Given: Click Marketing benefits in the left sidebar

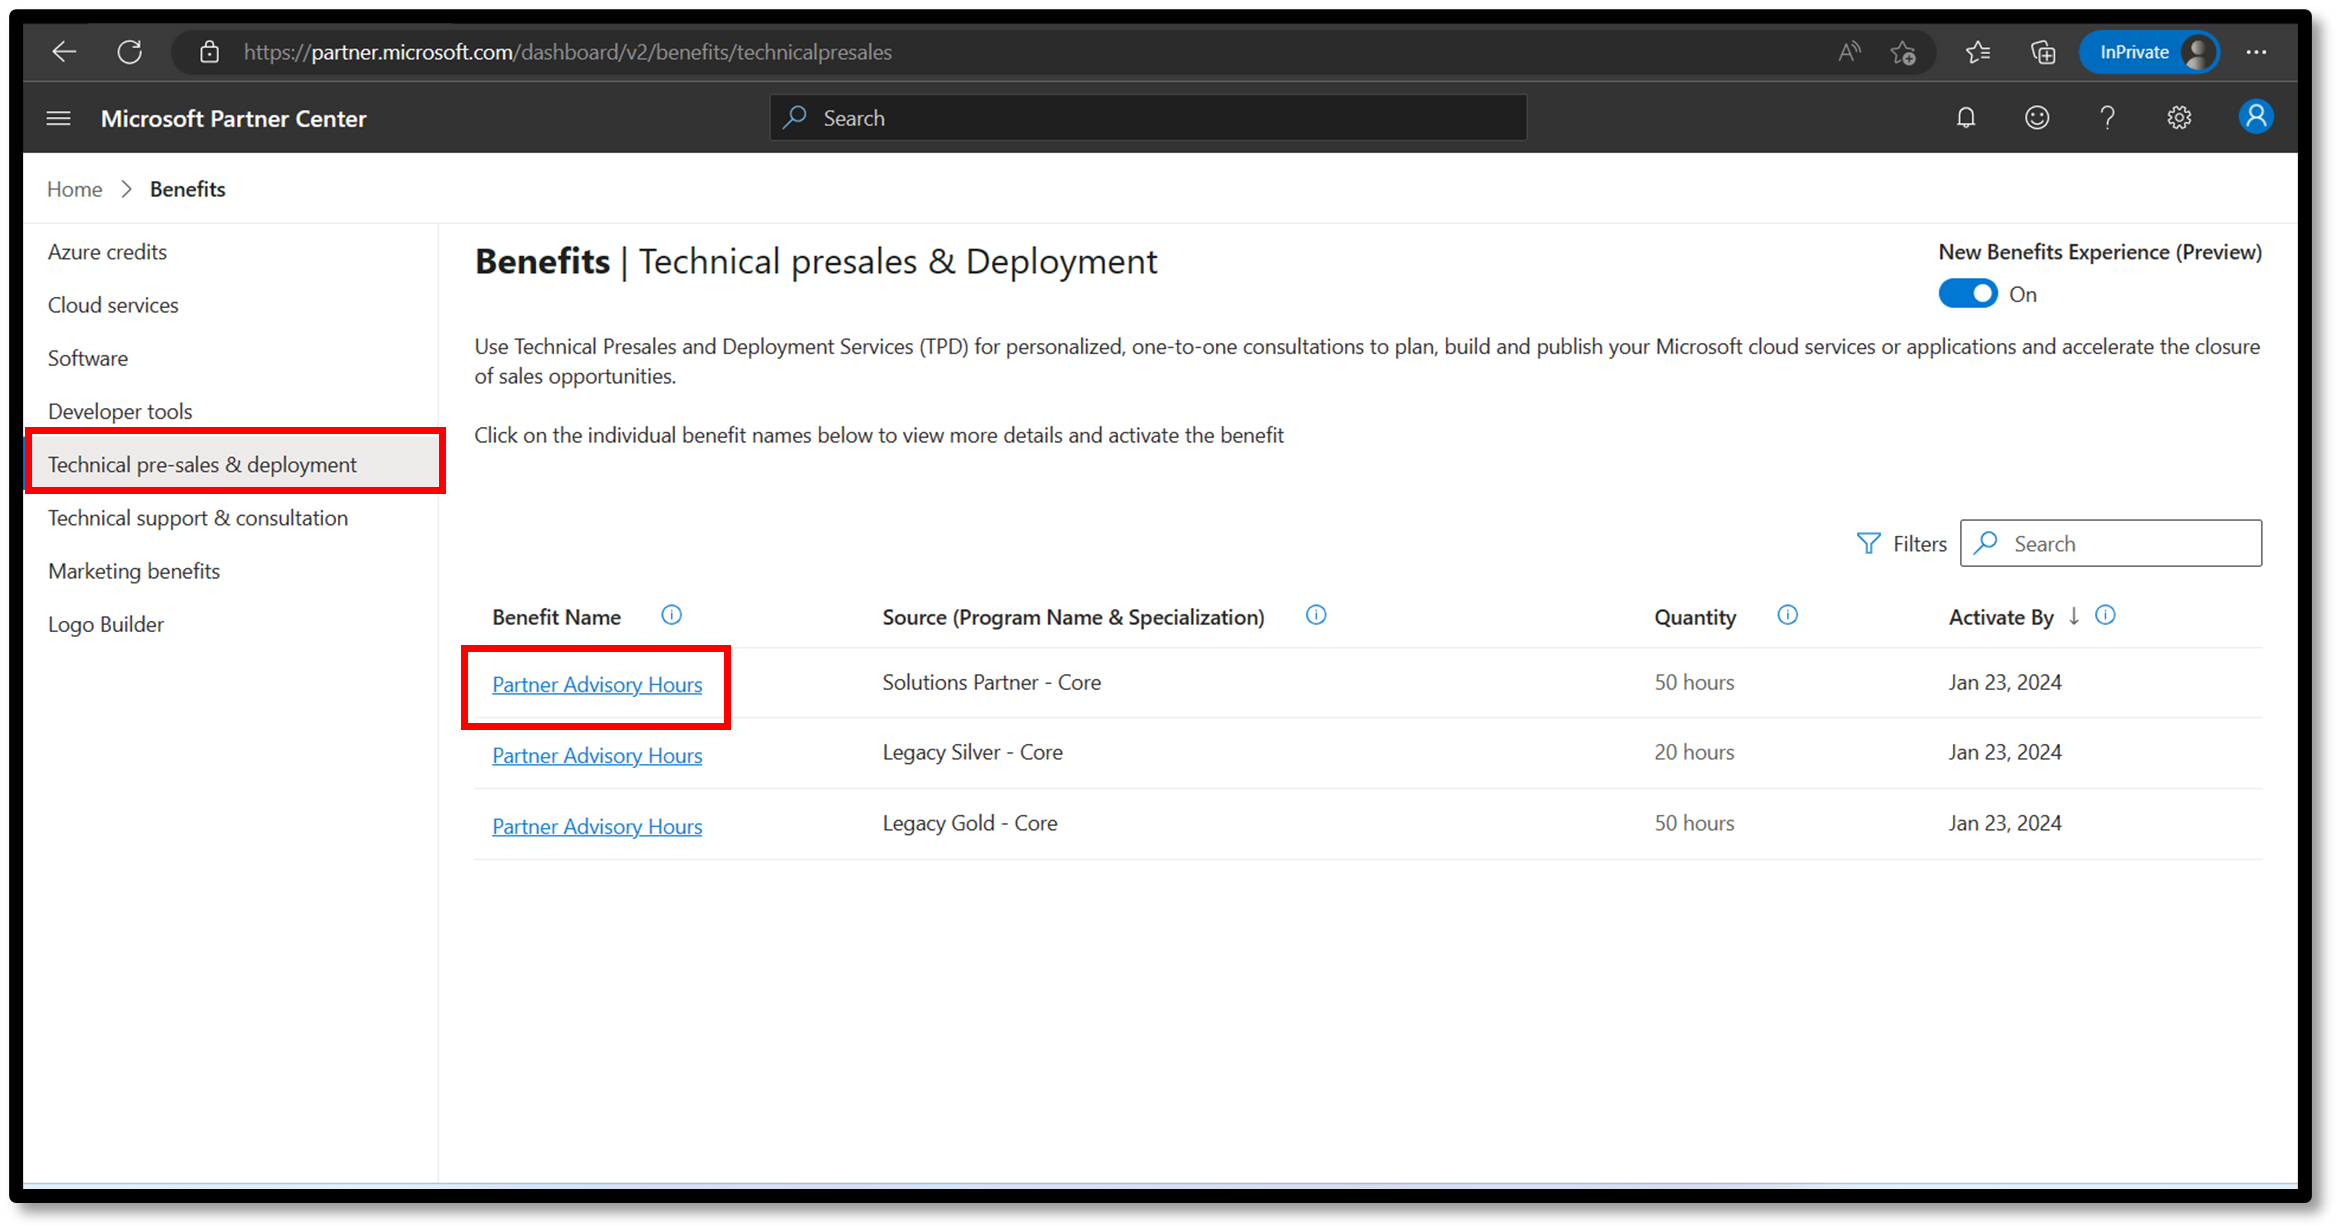Looking at the screenshot, I should coord(133,570).
